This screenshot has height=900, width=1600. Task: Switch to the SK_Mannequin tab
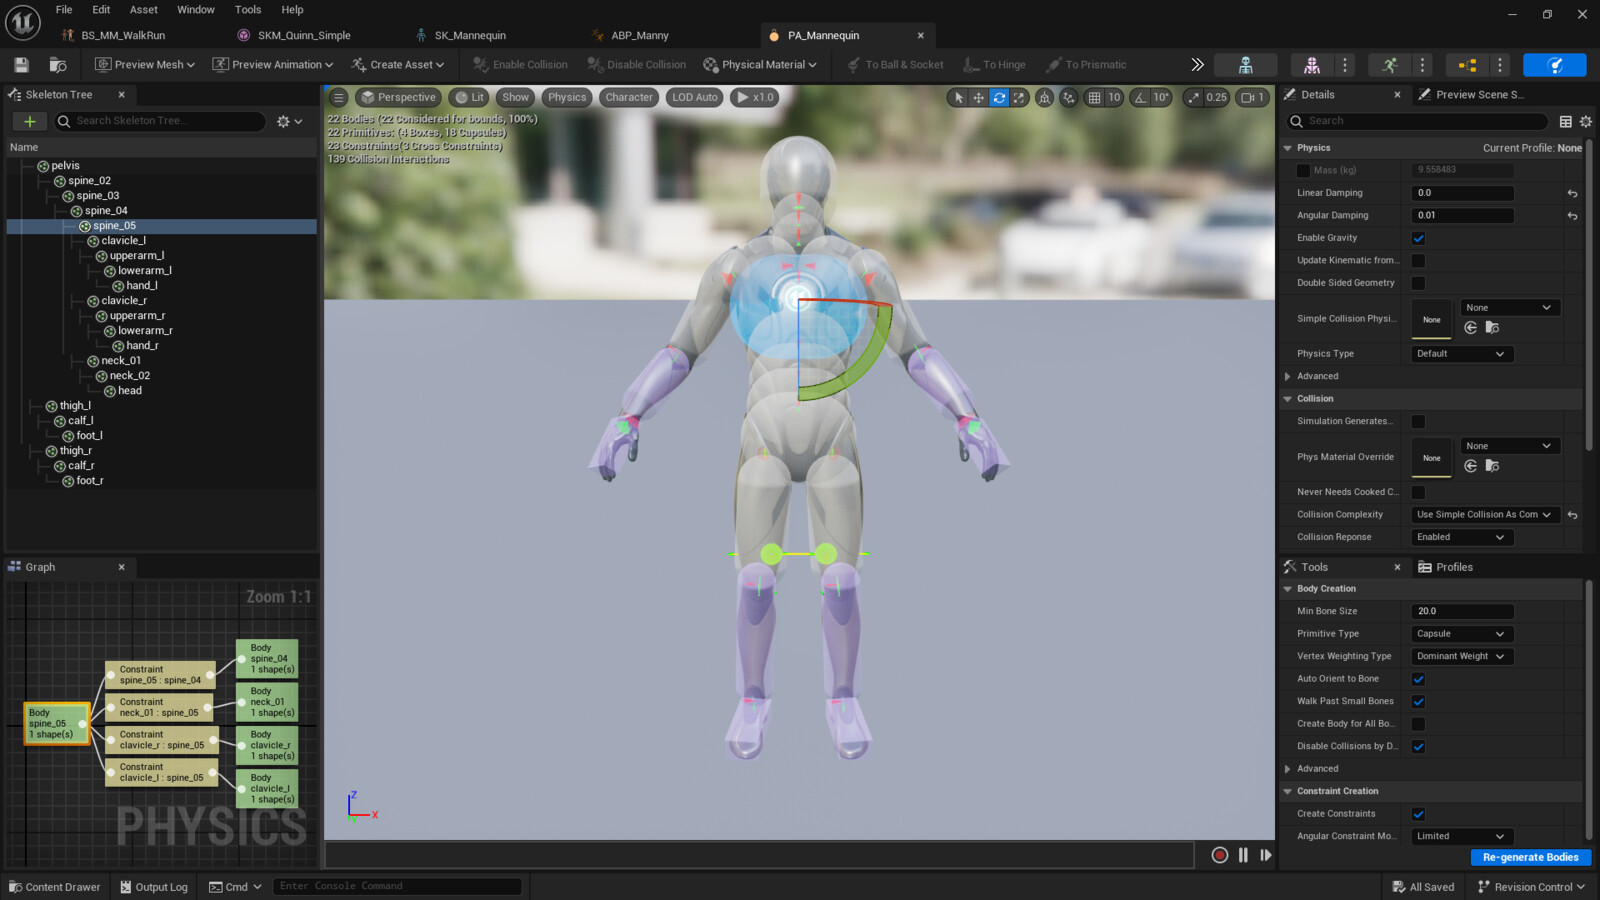point(470,35)
